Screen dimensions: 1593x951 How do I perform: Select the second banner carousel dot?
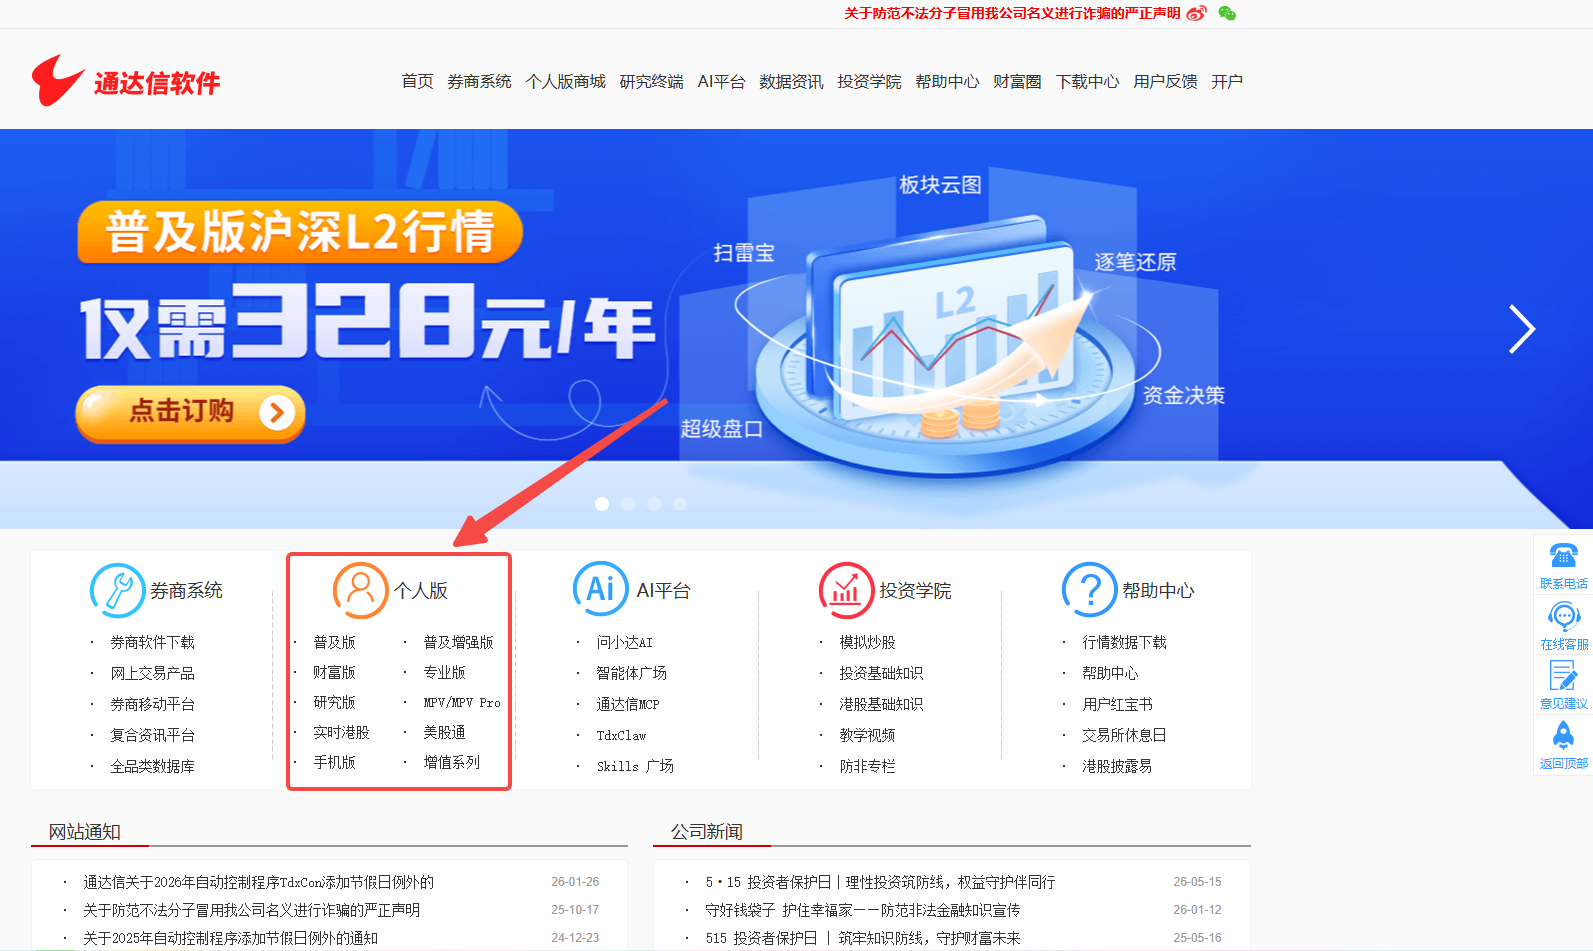pyautogui.click(x=628, y=504)
